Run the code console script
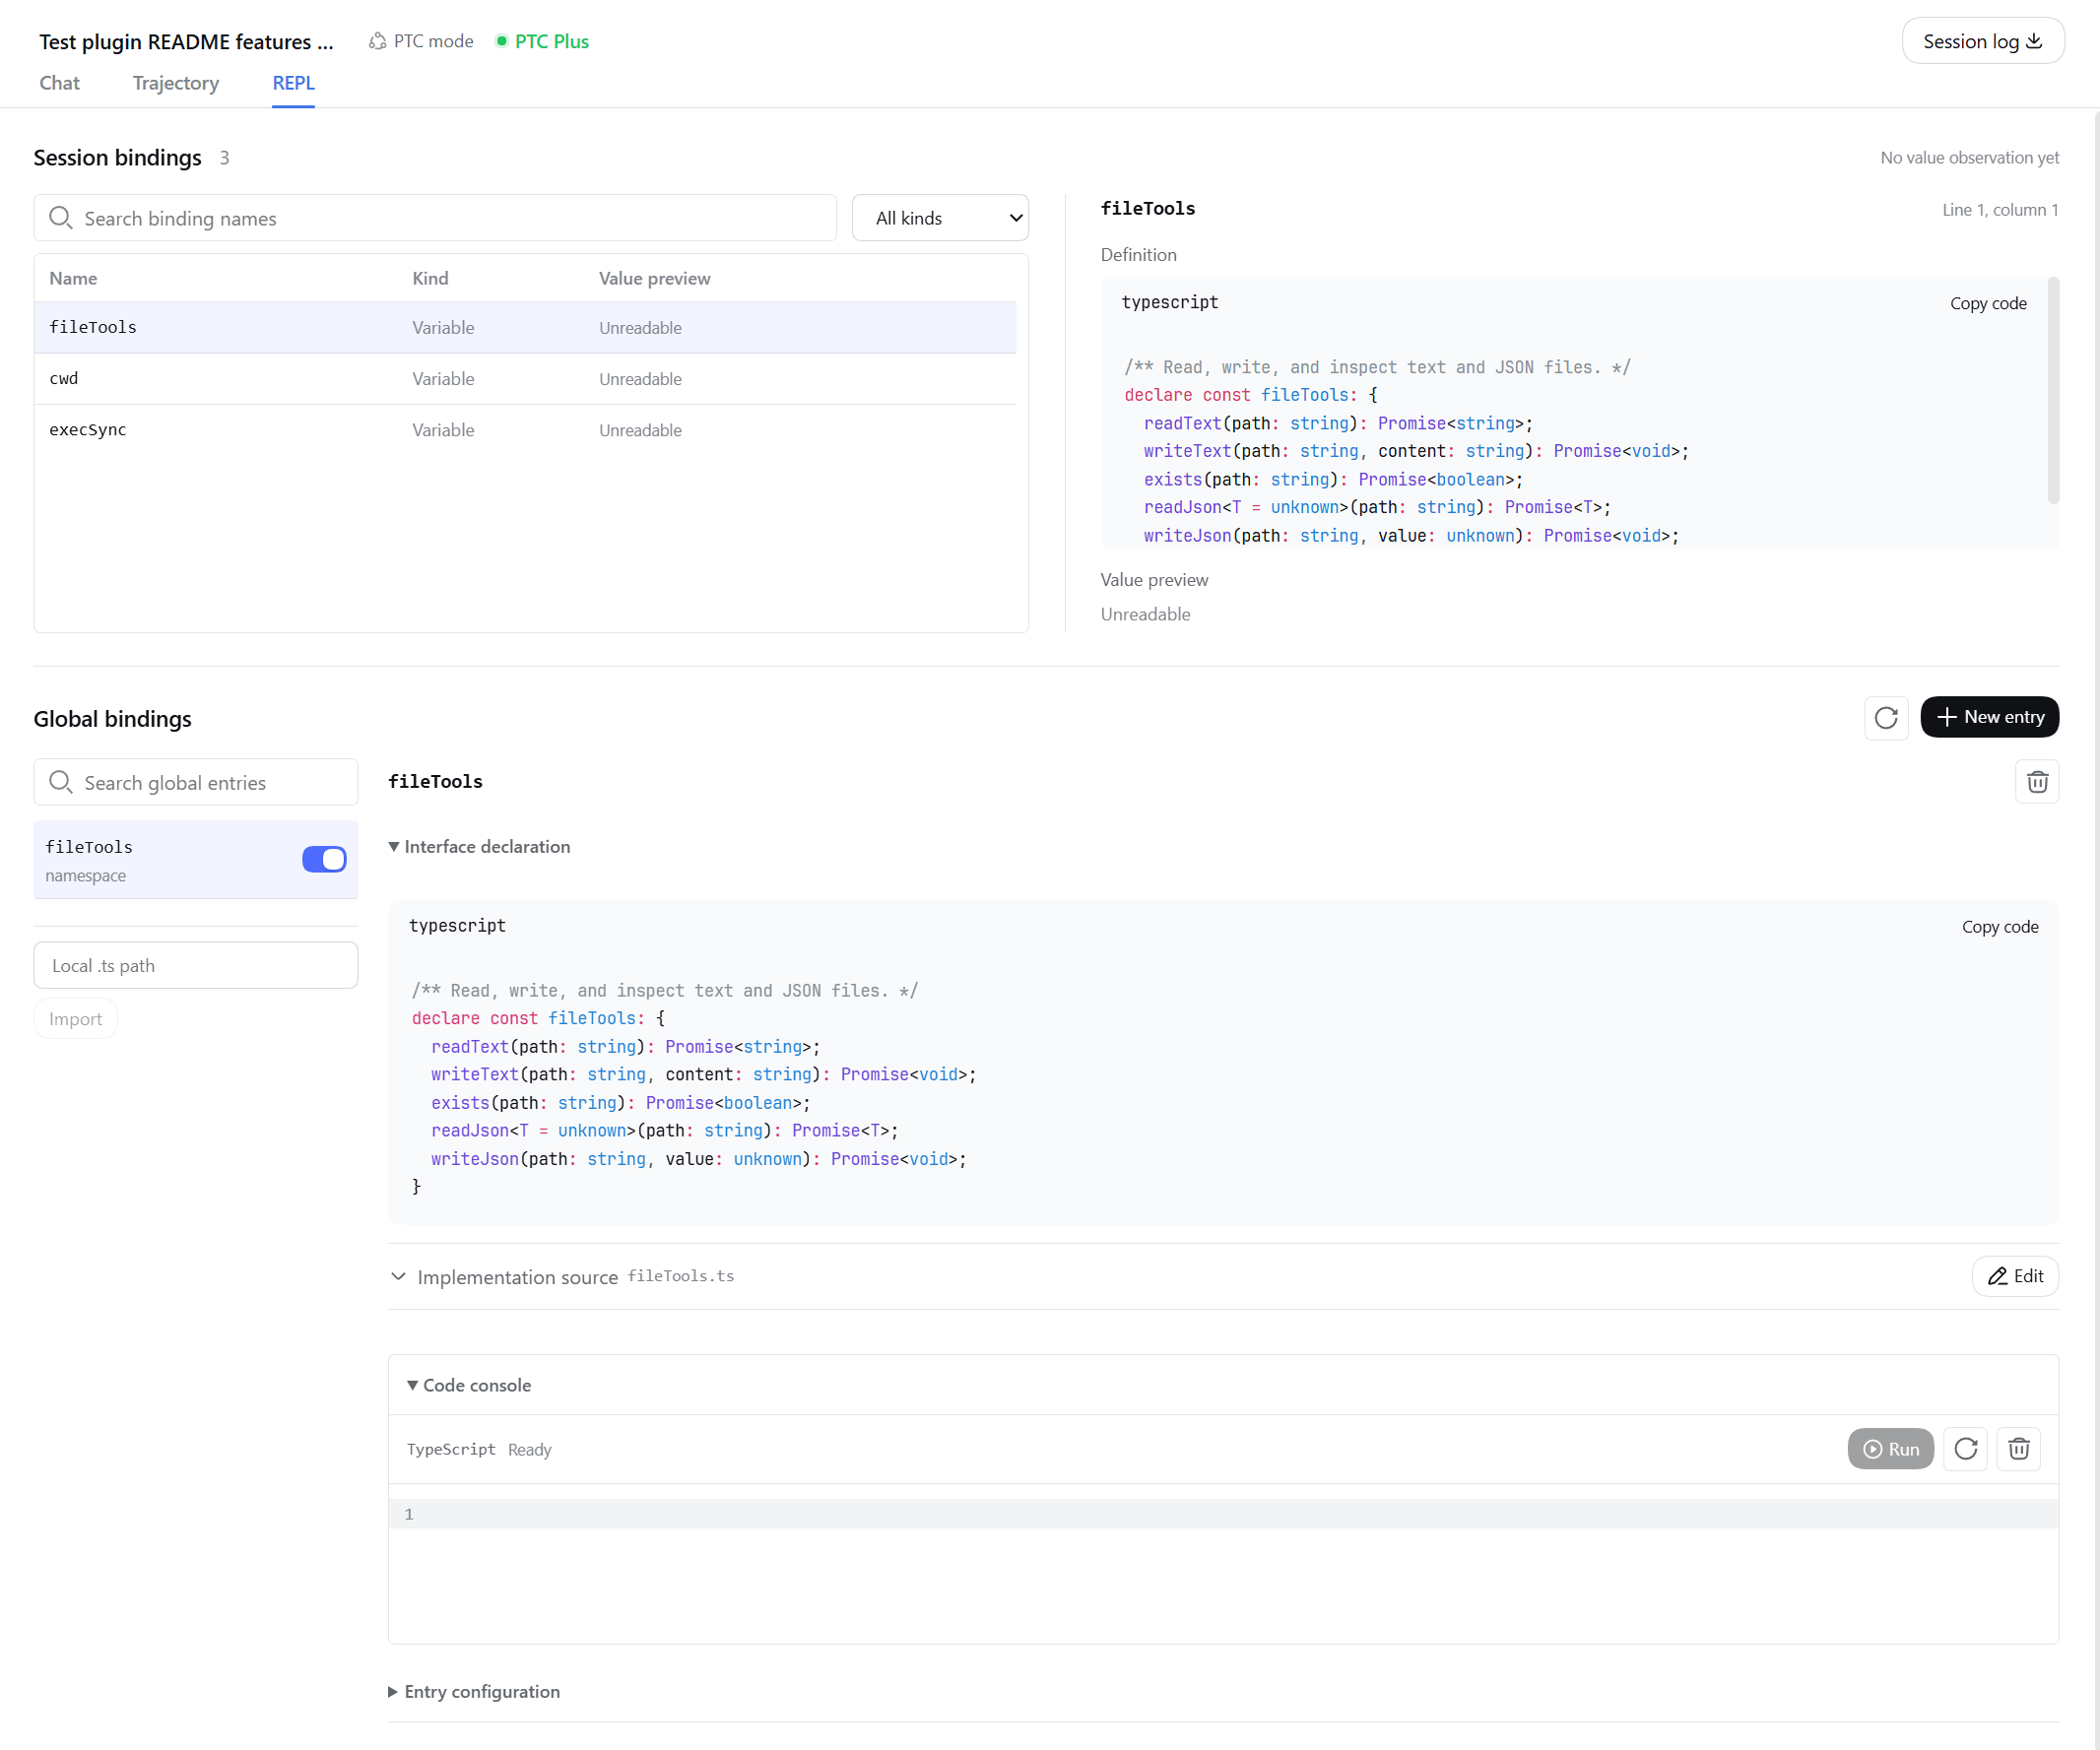Screen dimensions: 2100x1750 (1890, 1449)
